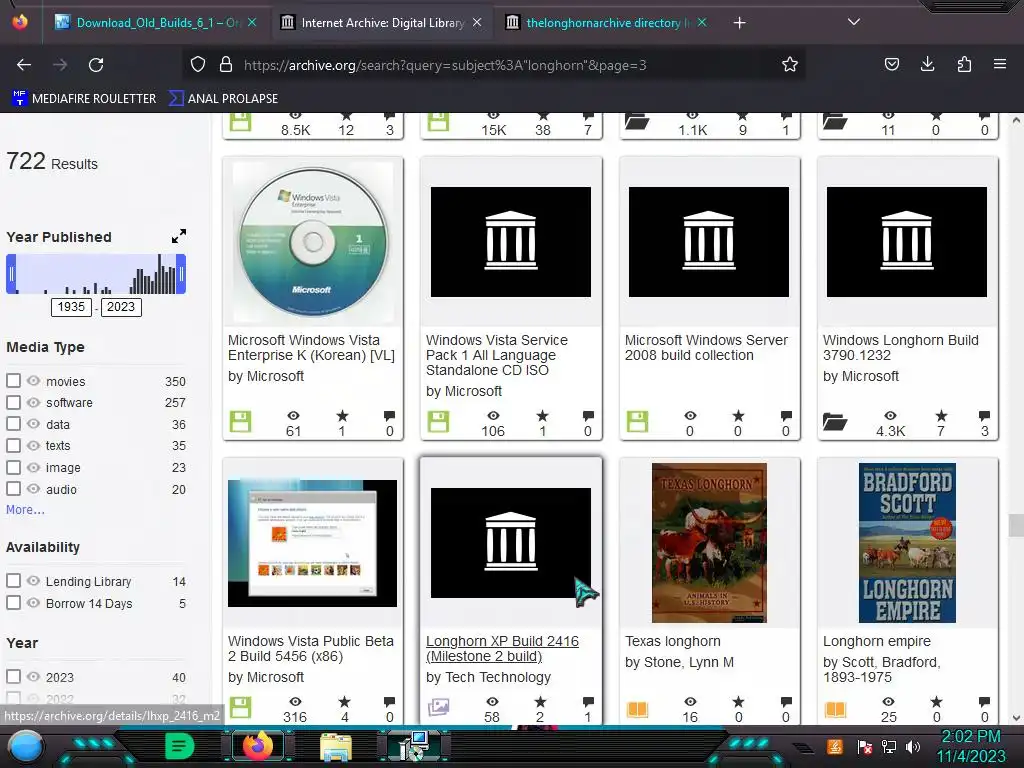Open the Start orb on the taskbar
The width and height of the screenshot is (1024, 768).
point(25,748)
